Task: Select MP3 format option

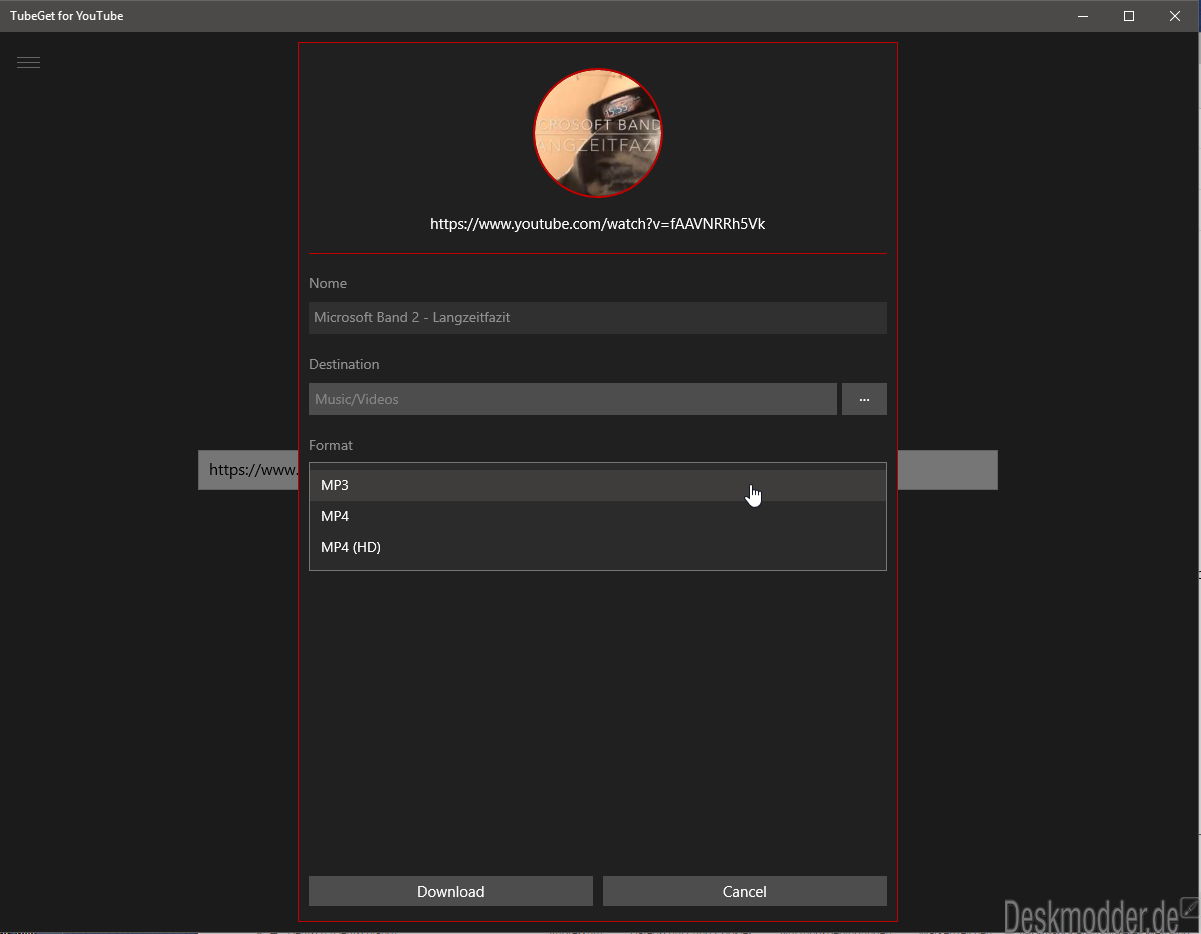Action: point(598,485)
